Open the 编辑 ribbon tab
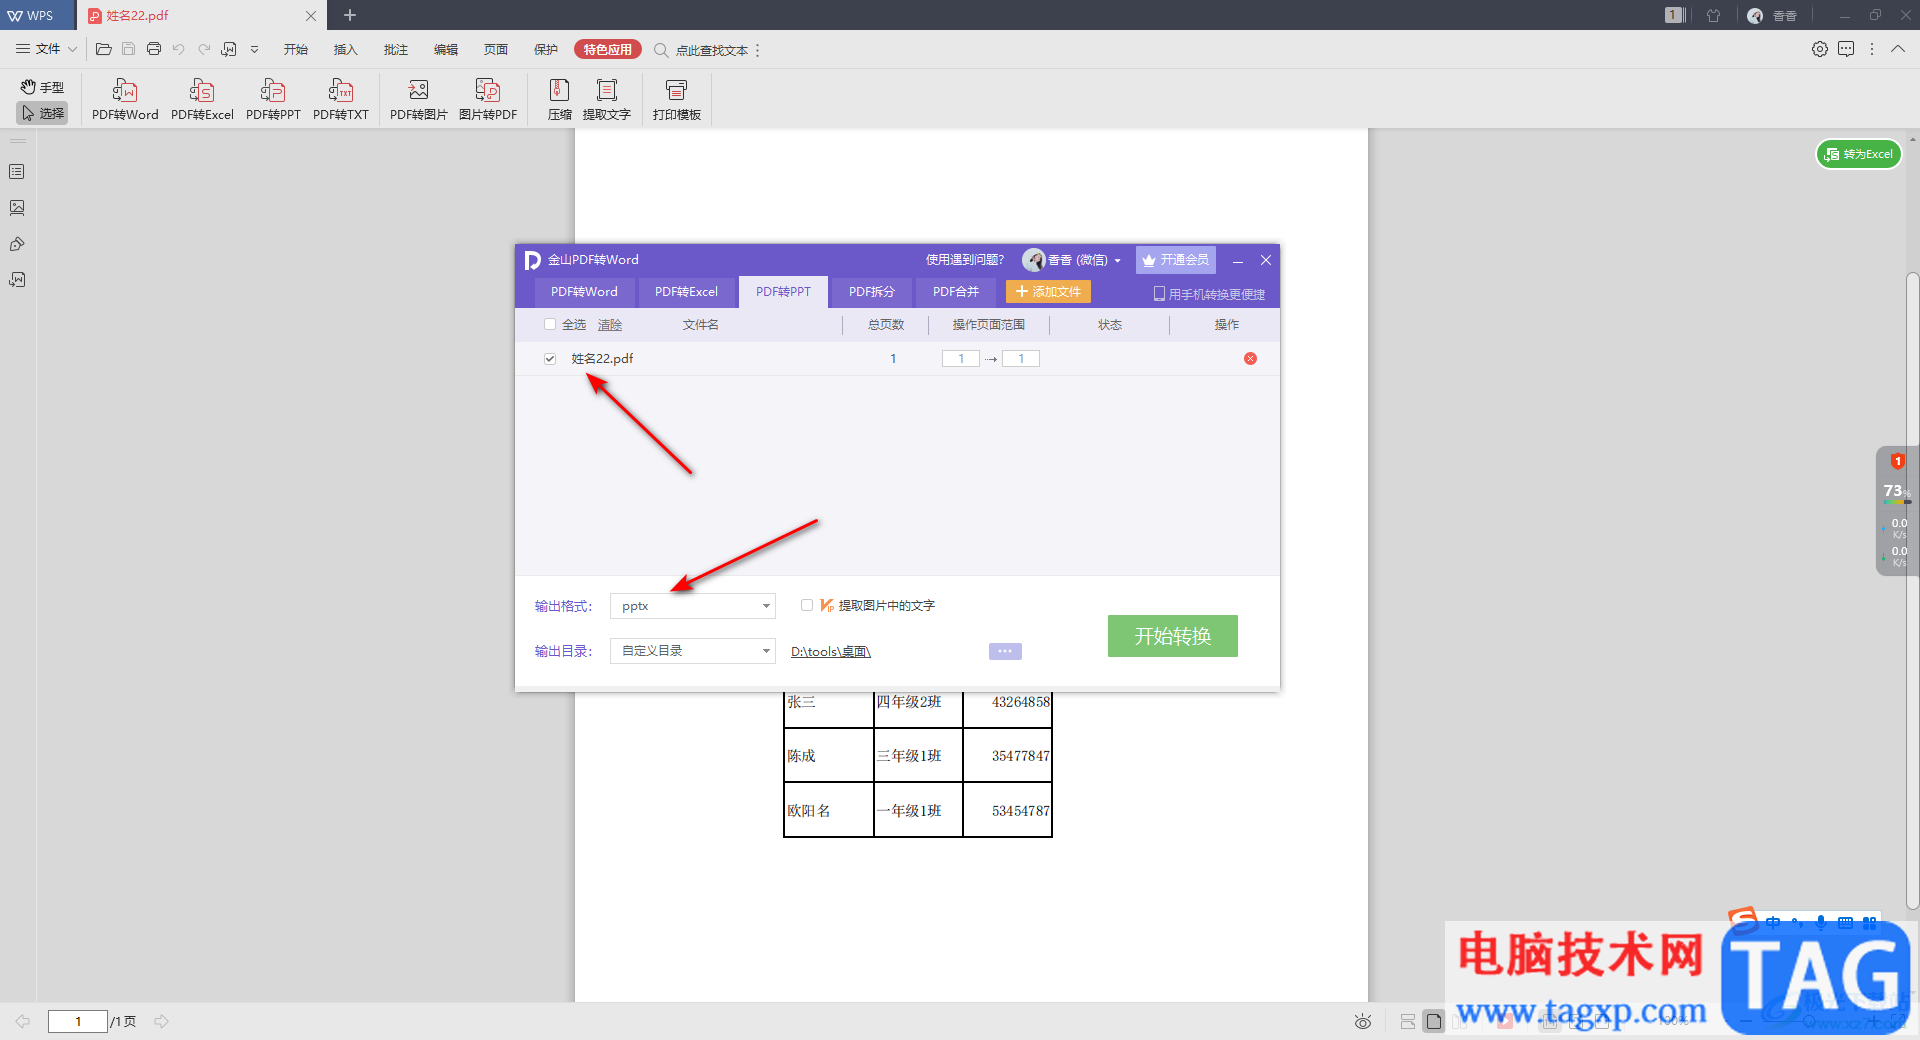Screen dimensions: 1920x1040 (x=446, y=49)
